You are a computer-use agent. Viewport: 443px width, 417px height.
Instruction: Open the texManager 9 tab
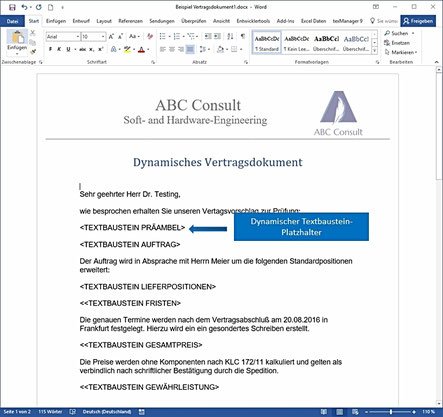(347, 21)
